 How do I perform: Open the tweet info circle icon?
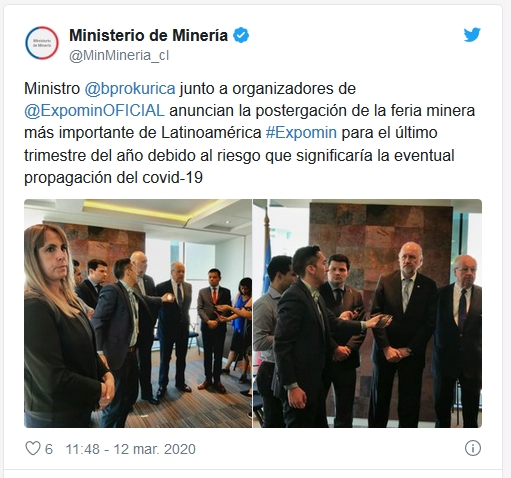coord(473,448)
